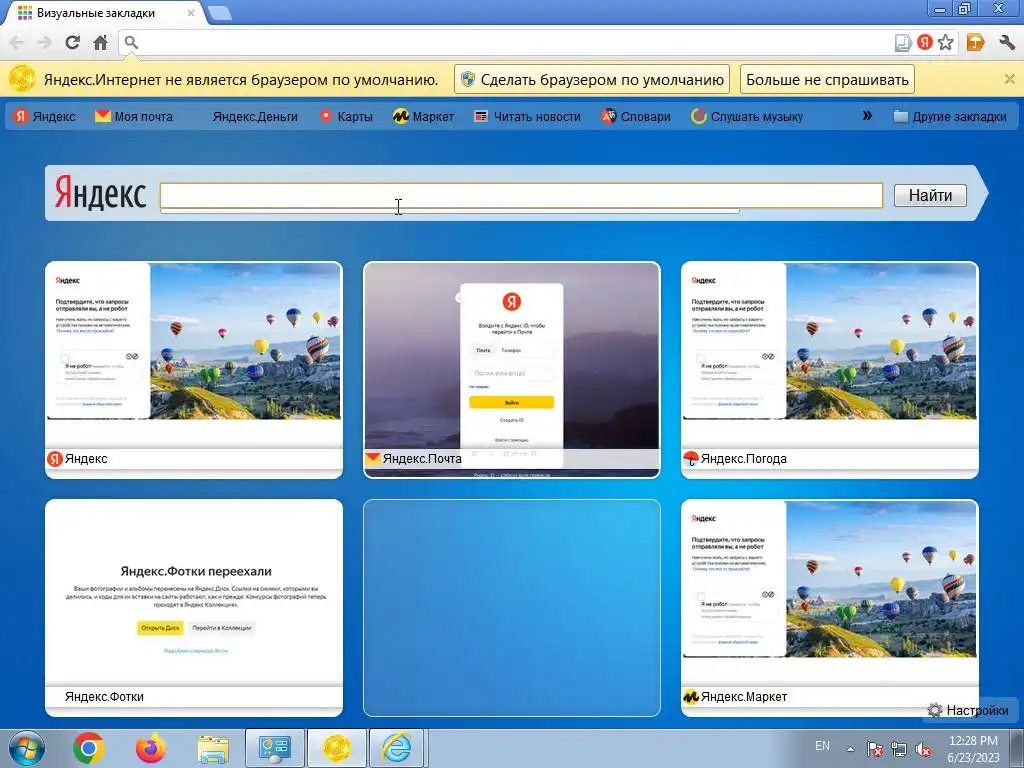Open the Читать новости bookmark

click(527, 117)
